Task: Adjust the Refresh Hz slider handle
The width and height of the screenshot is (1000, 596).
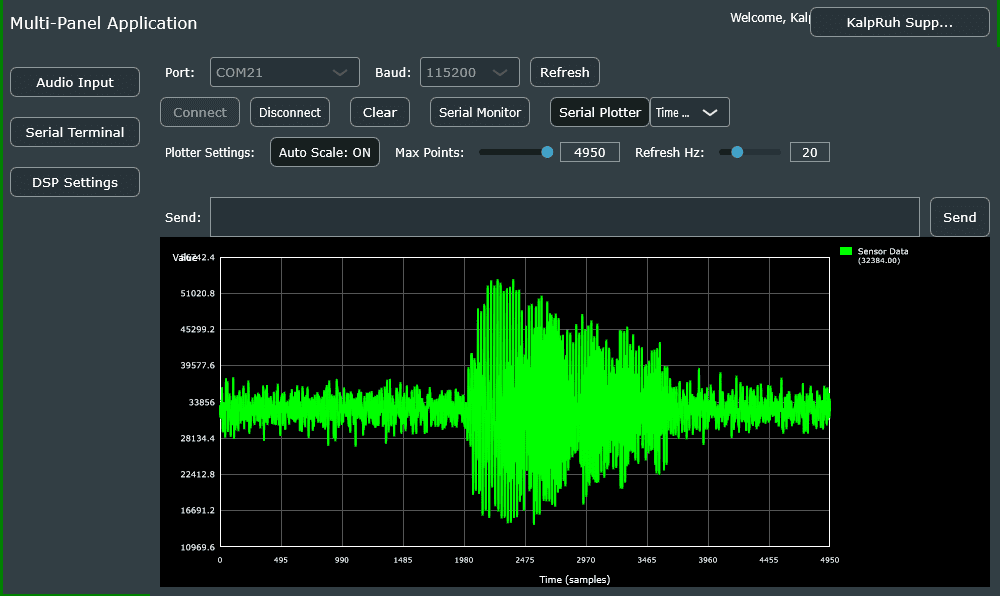Action: point(737,152)
